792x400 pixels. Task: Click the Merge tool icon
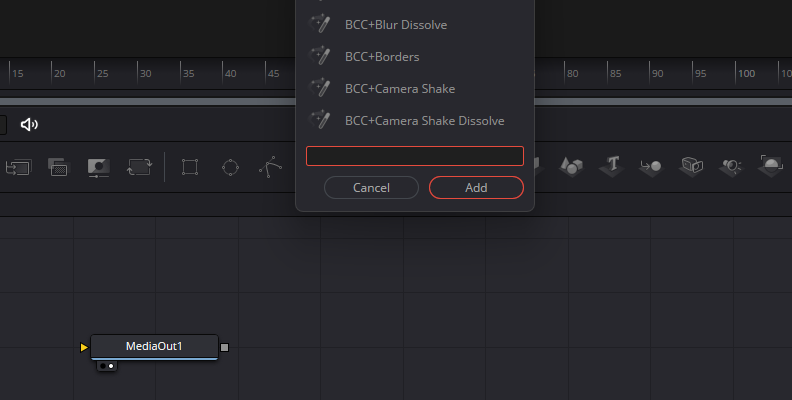pyautogui.click(x=17, y=166)
